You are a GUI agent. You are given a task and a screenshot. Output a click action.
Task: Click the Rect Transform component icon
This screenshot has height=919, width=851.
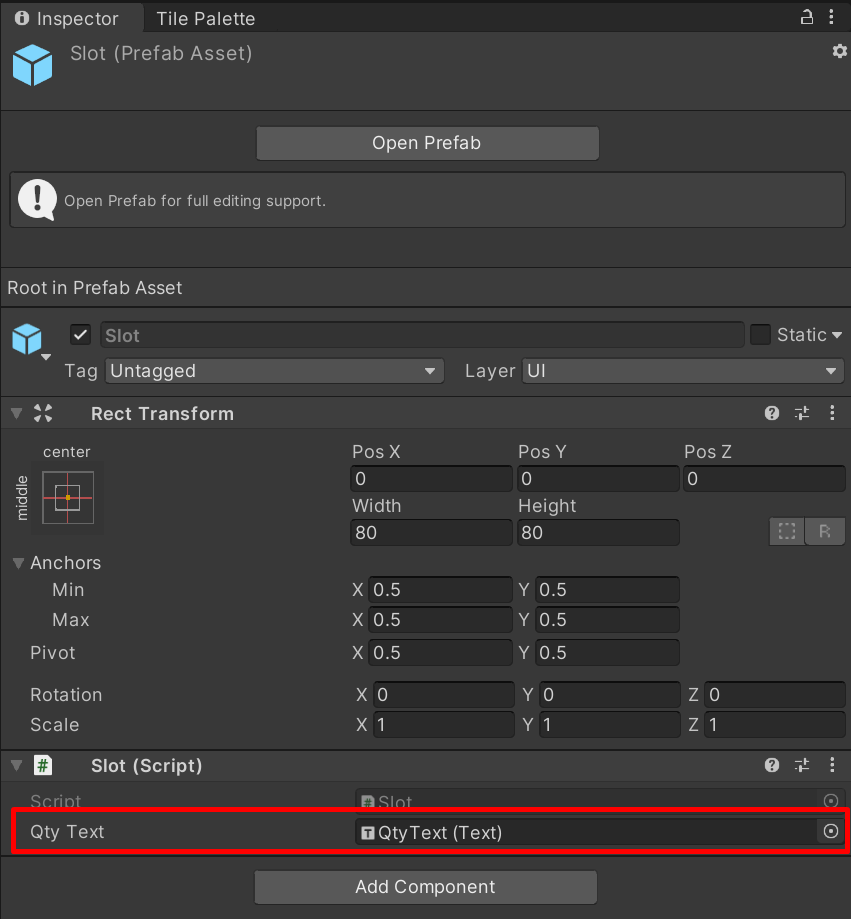(x=43, y=413)
